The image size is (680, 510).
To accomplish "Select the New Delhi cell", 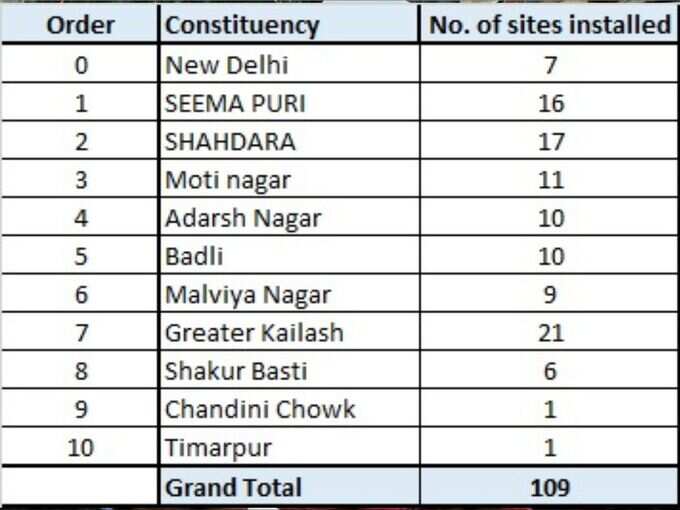I will pyautogui.click(x=290, y=65).
